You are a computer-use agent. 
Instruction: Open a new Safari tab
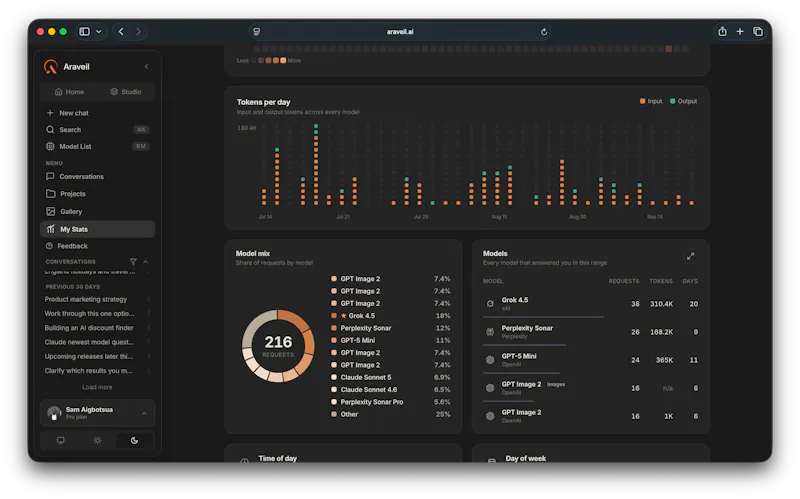pyautogui.click(x=740, y=32)
